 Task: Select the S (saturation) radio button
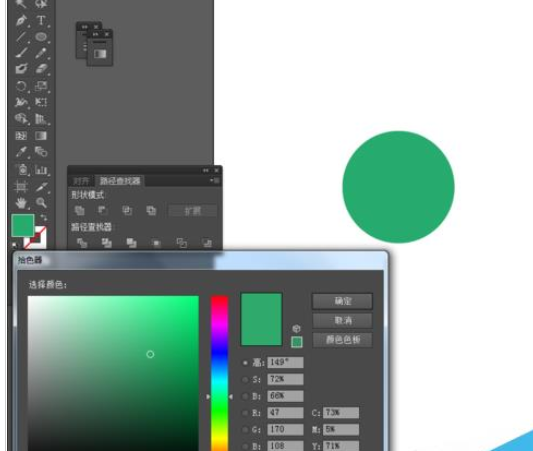click(x=245, y=379)
